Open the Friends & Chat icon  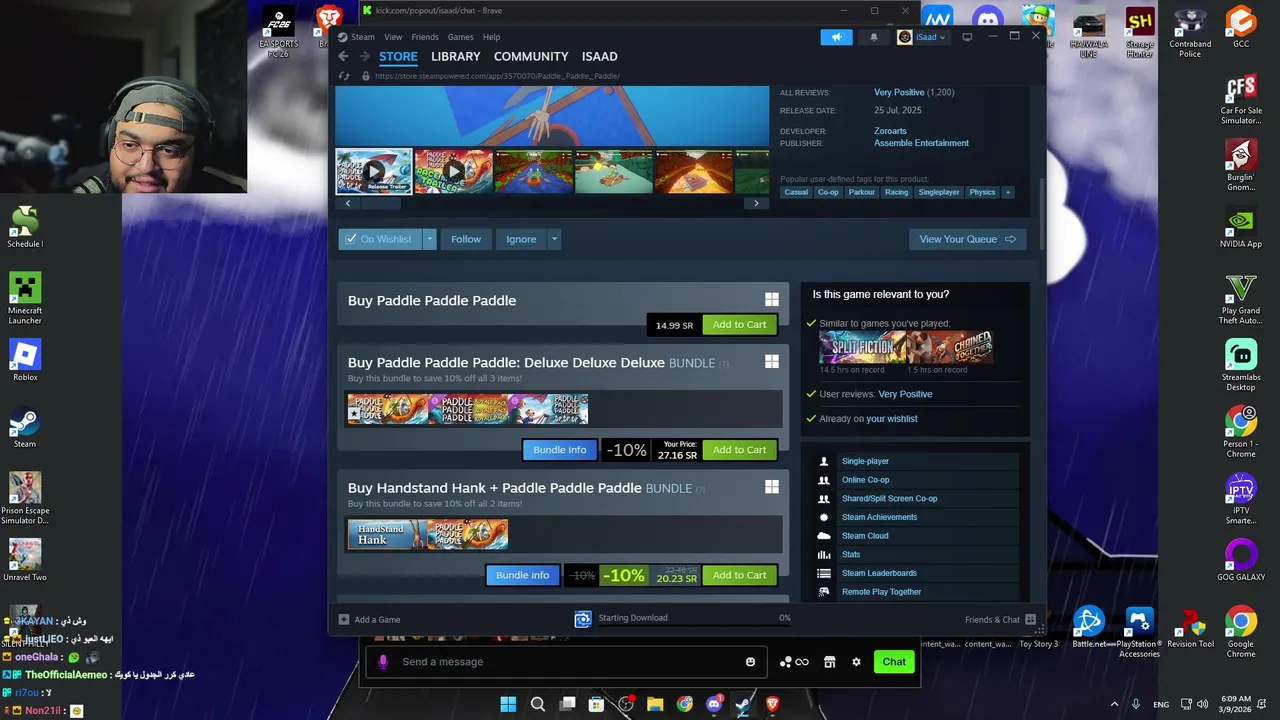[x=1030, y=619]
